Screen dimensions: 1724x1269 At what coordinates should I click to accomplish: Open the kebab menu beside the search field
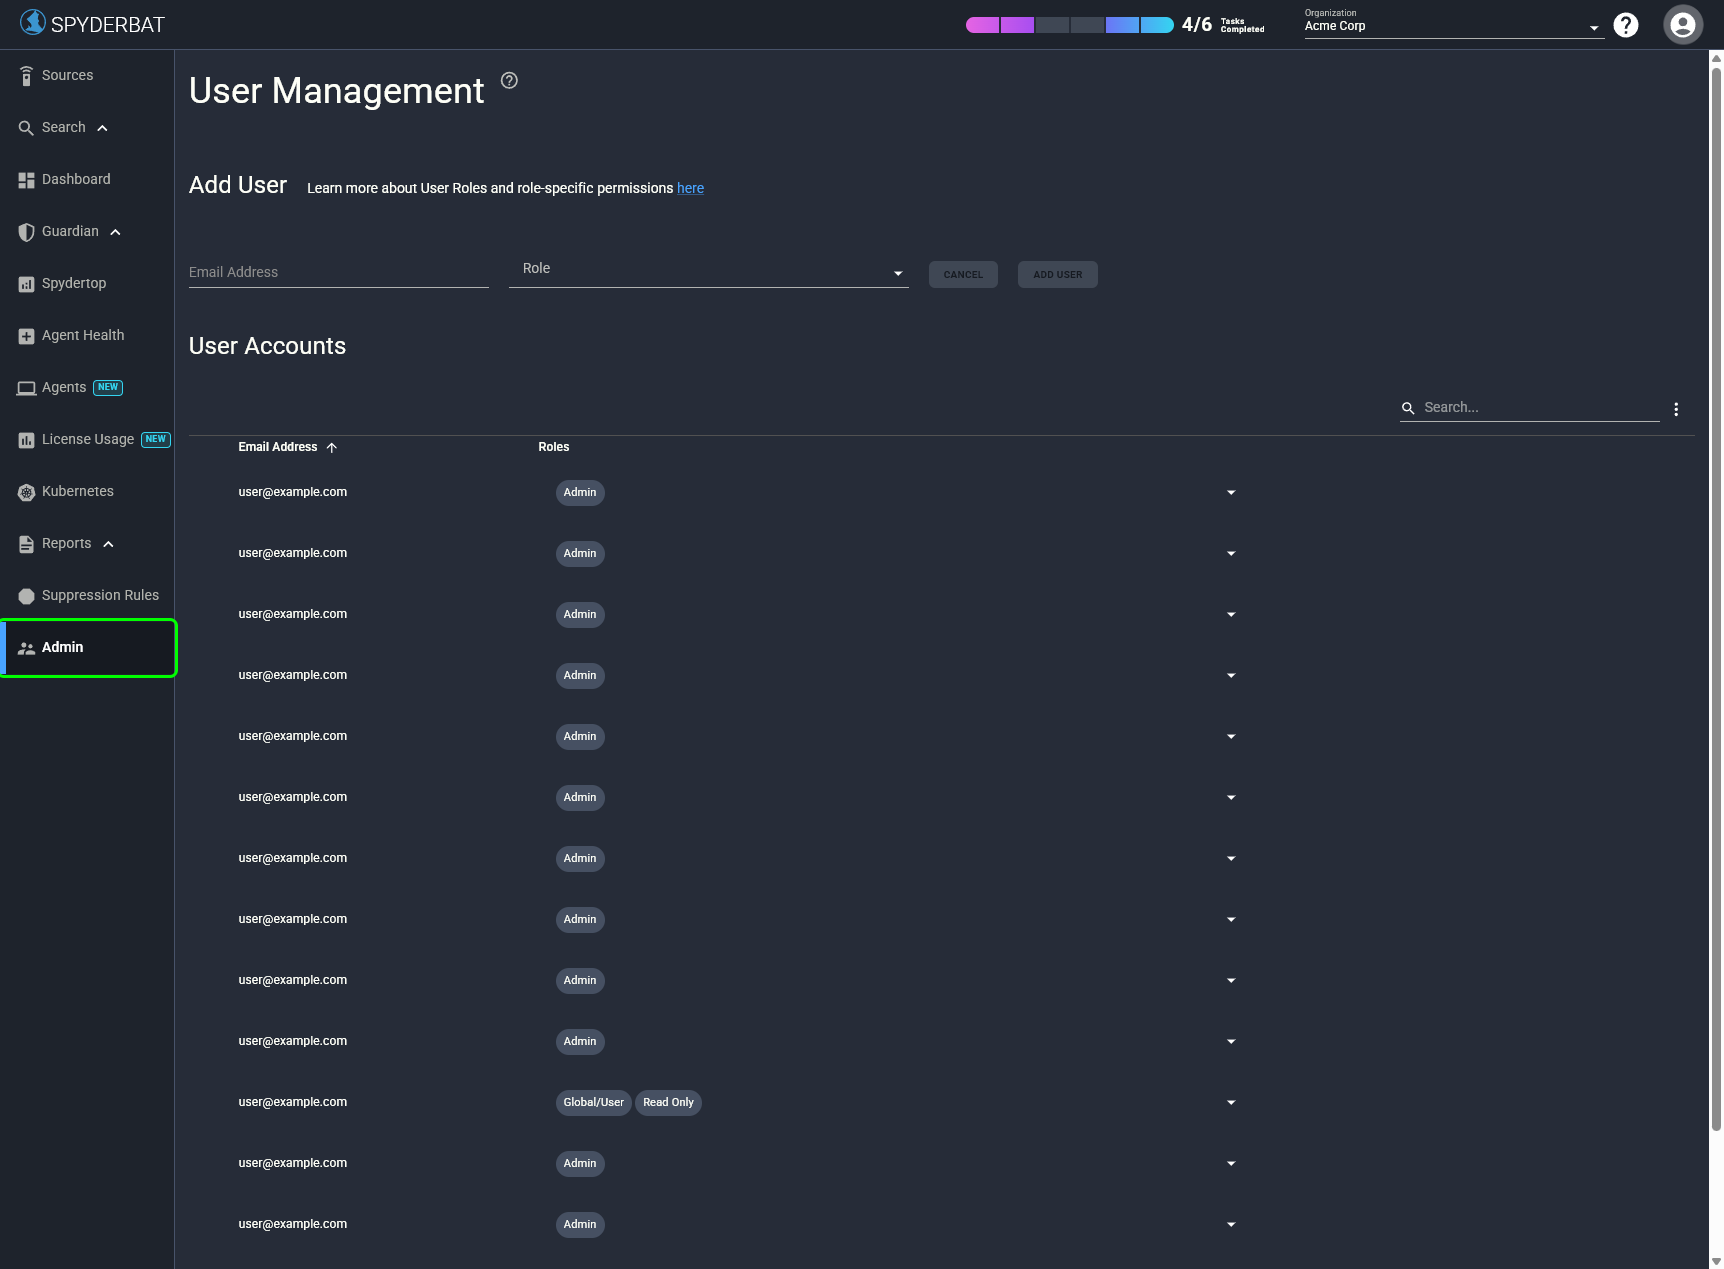[x=1676, y=408]
